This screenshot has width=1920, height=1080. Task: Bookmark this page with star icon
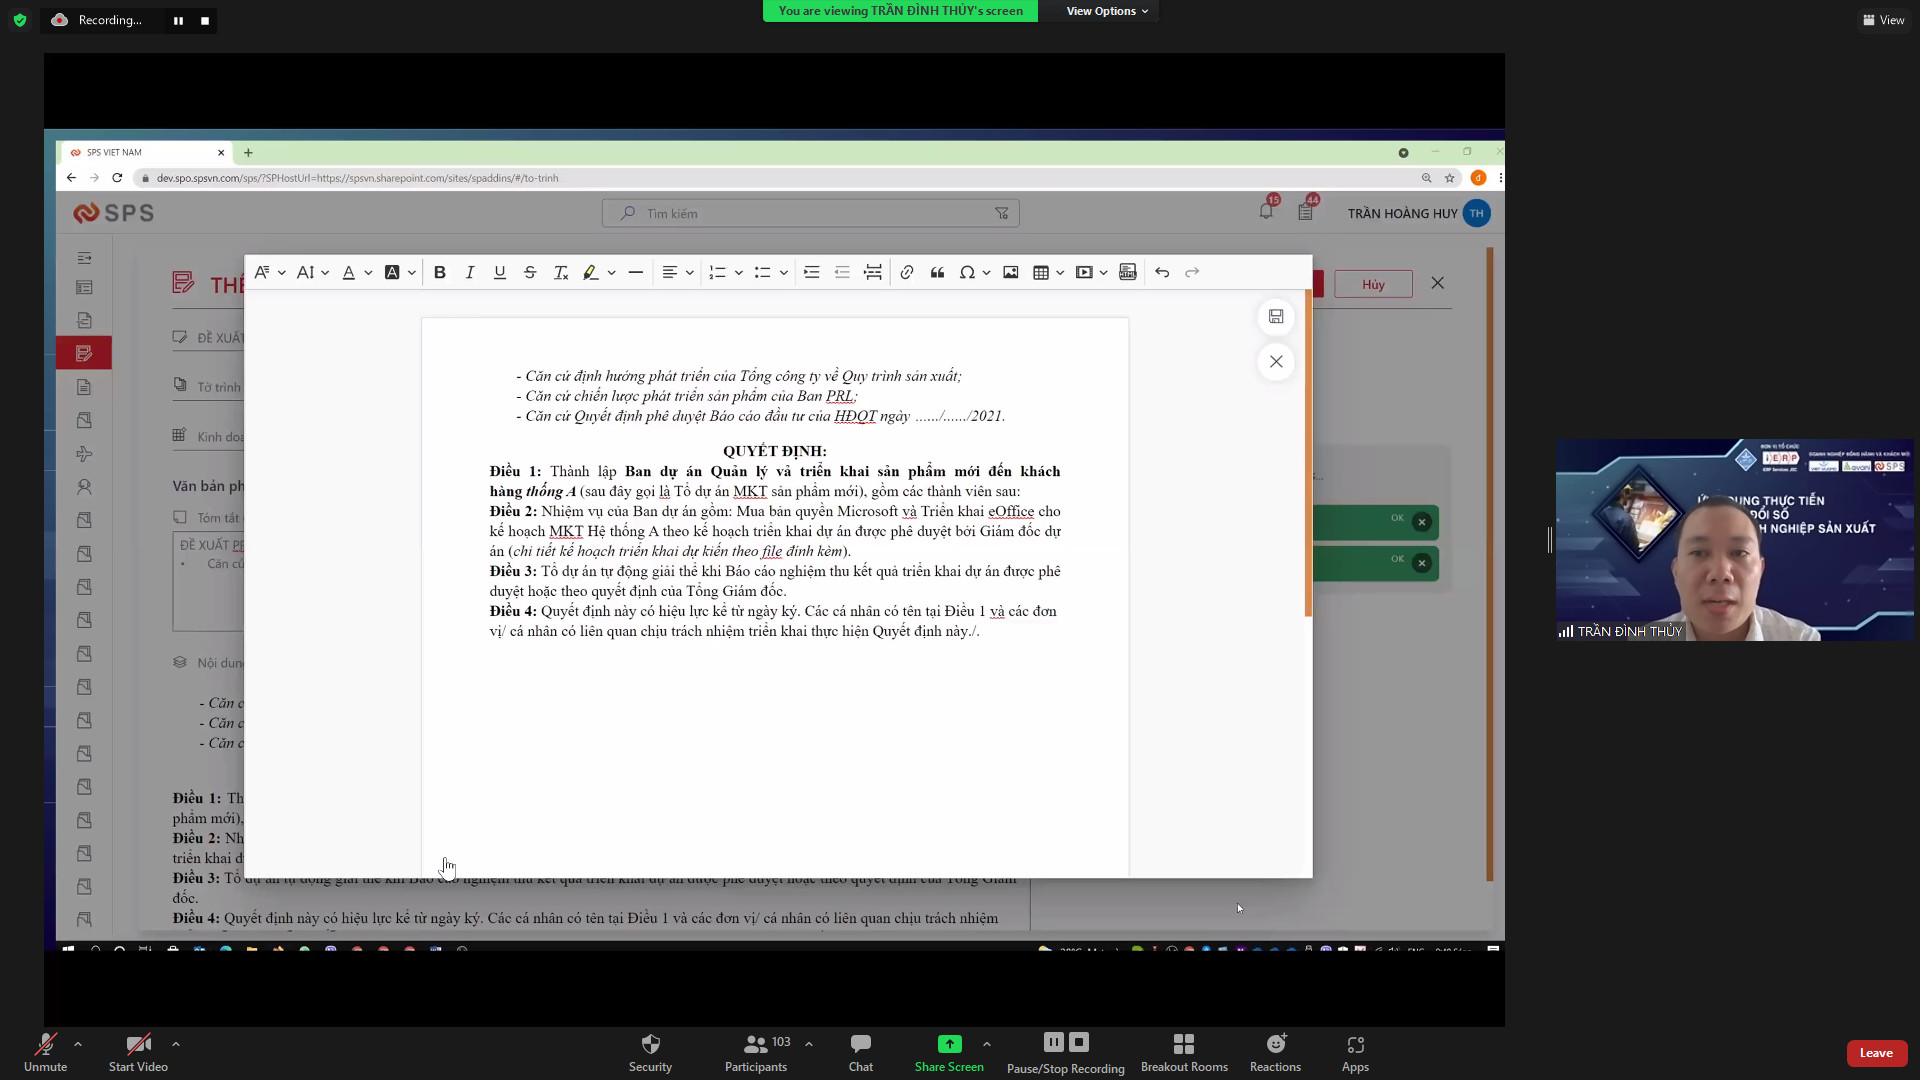pyautogui.click(x=1449, y=178)
